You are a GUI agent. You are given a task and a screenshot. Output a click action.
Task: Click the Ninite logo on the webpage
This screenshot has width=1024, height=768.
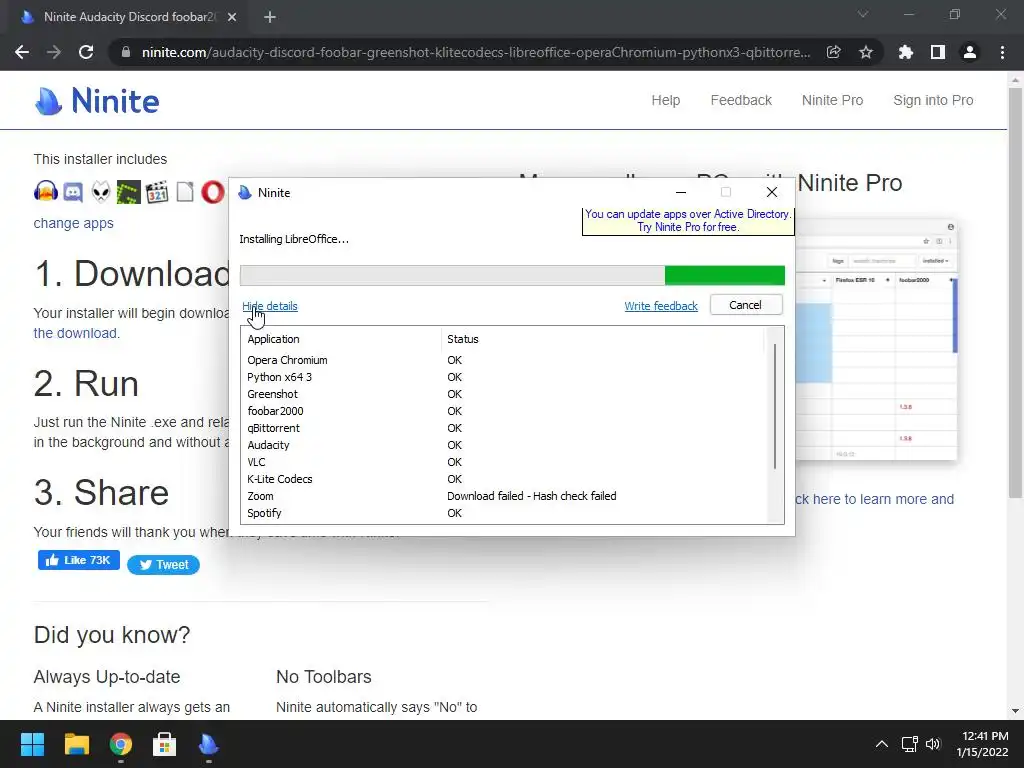click(97, 101)
